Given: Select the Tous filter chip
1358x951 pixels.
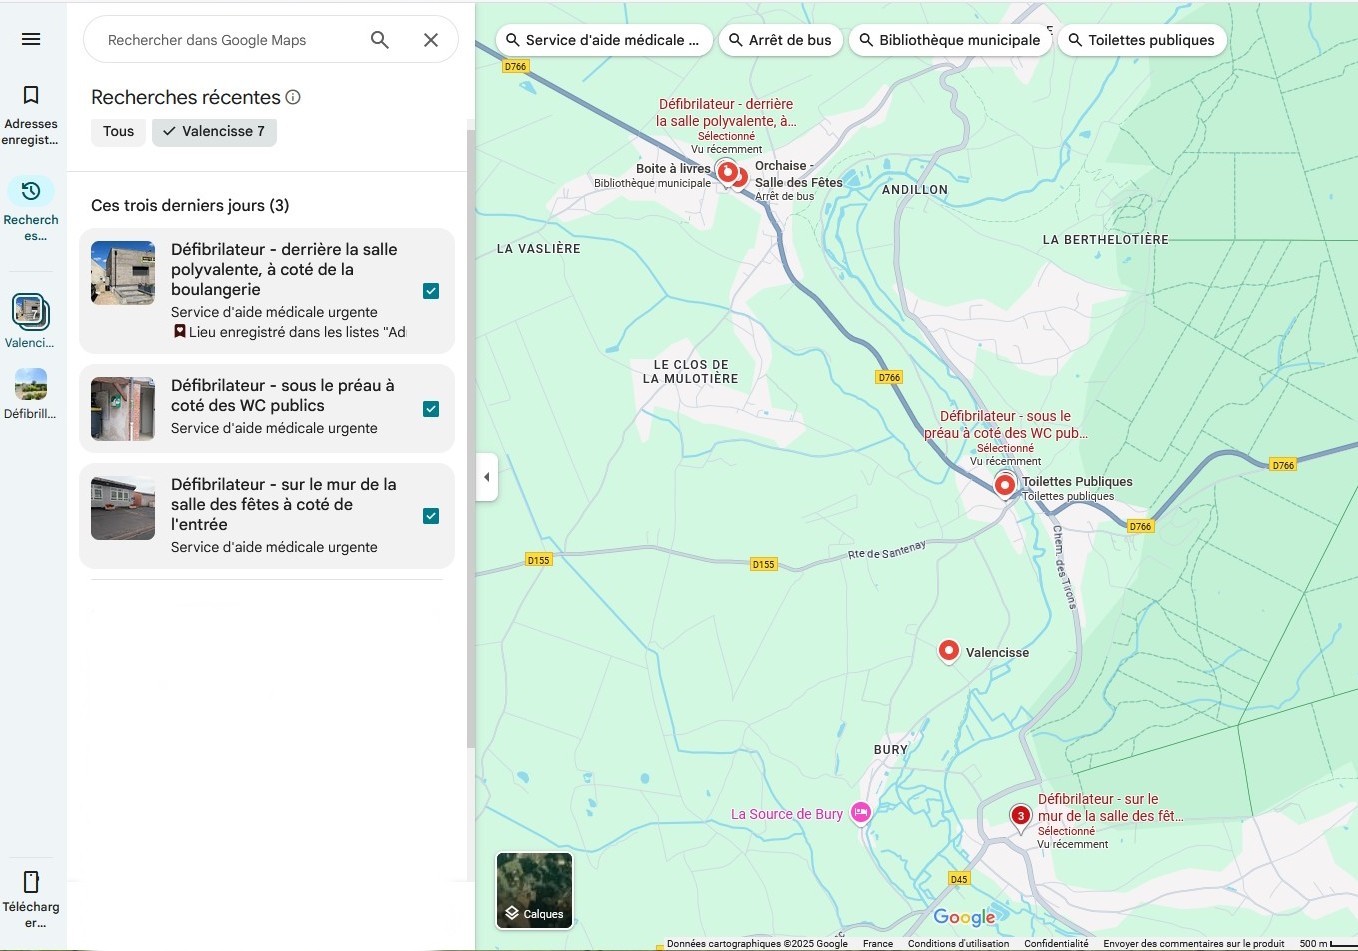Looking at the screenshot, I should tap(118, 131).
